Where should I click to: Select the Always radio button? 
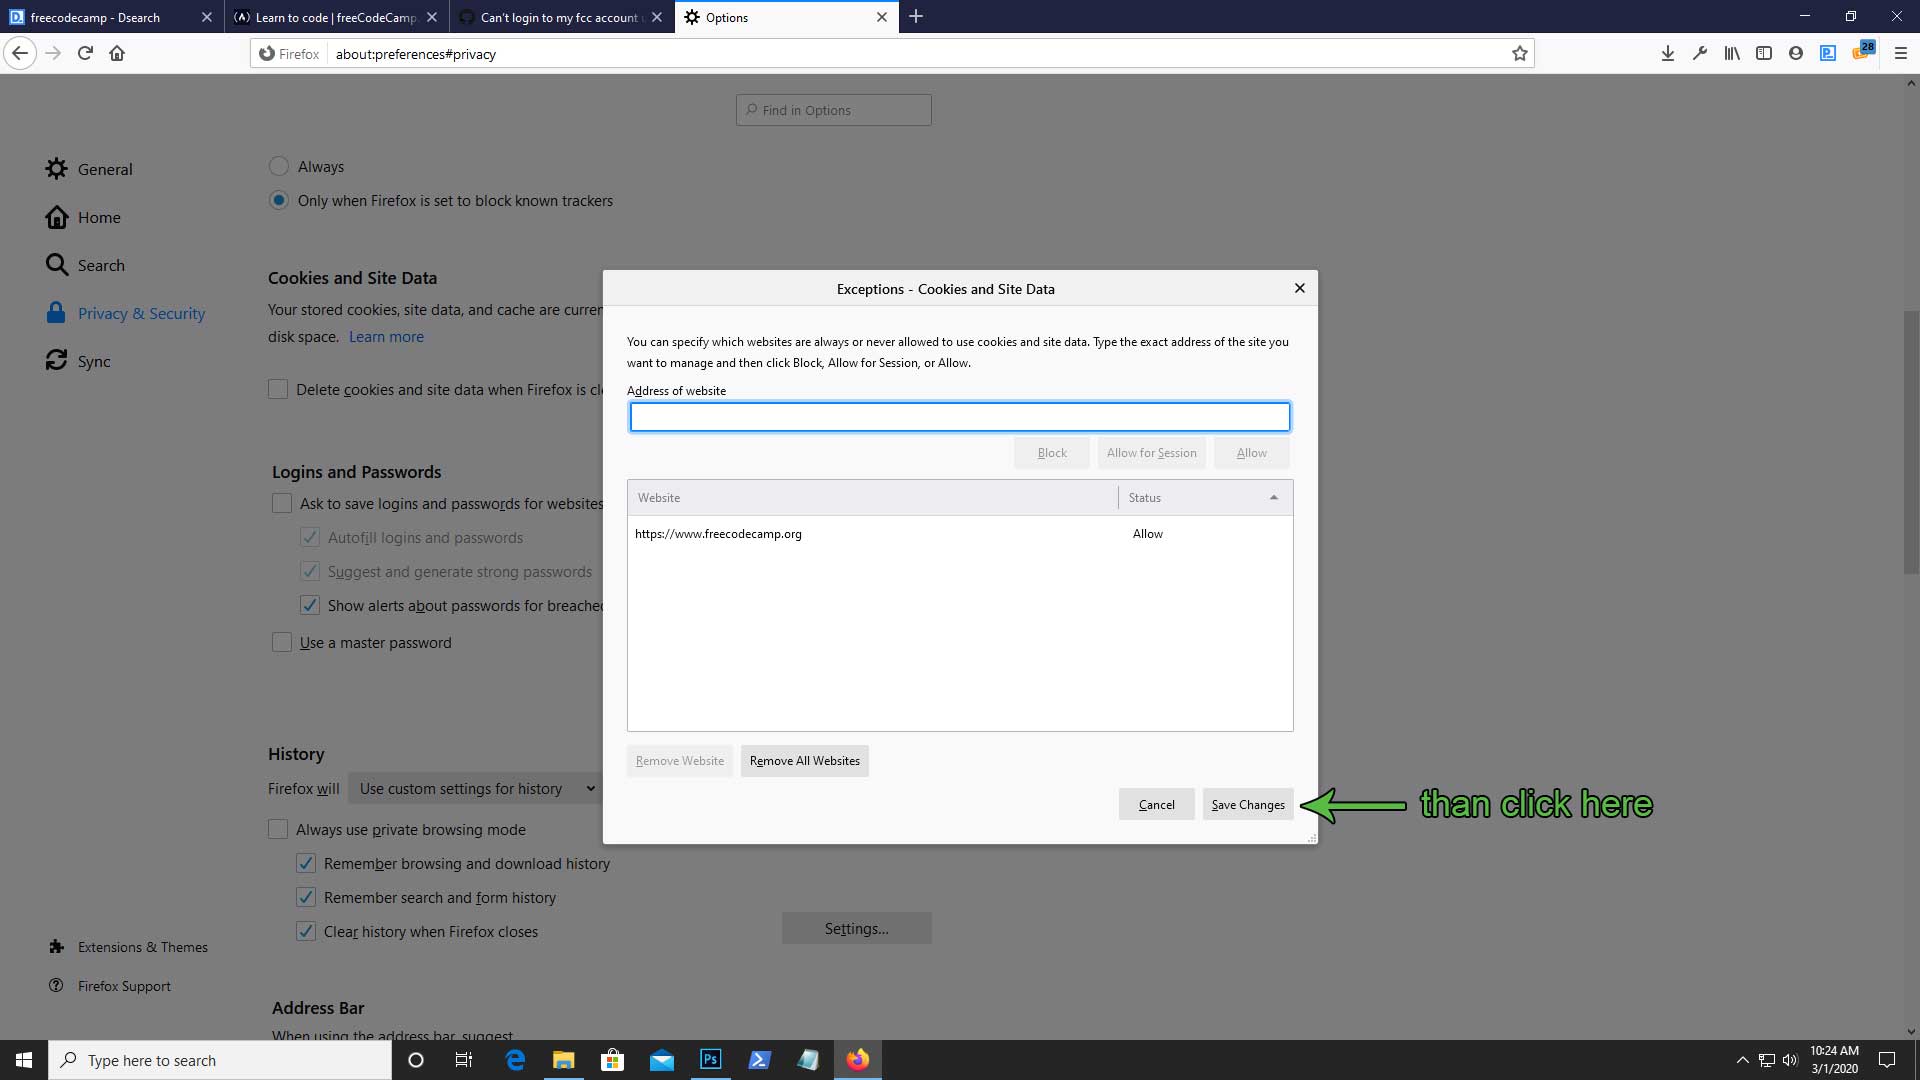coord(279,166)
